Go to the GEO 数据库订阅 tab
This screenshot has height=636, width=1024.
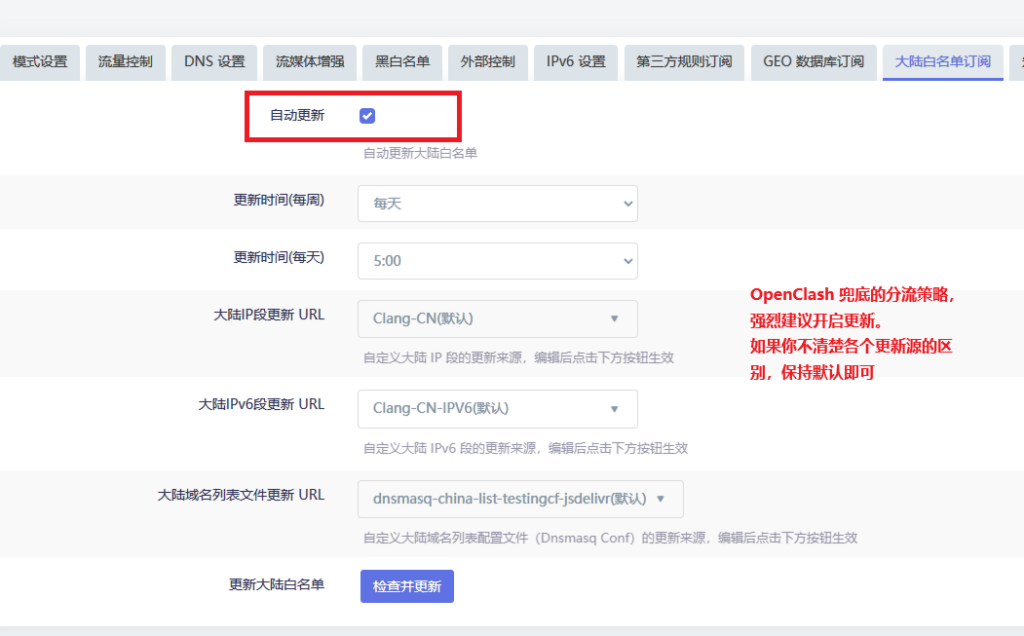click(813, 62)
